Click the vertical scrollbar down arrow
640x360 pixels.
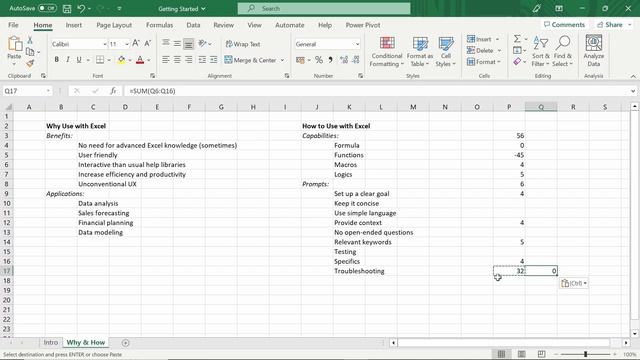coord(634,333)
